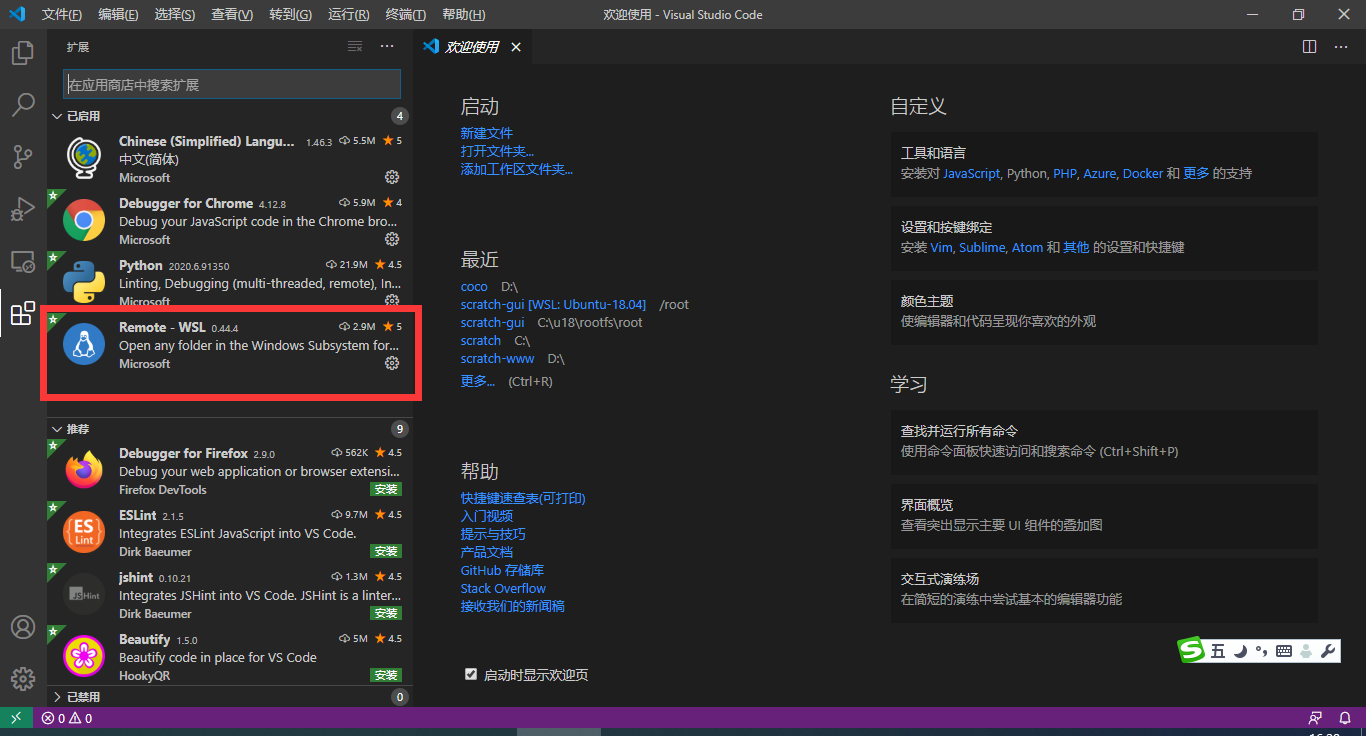Screen dimensions: 1366x736
Task: Click the 新建文件 link under 启动
Action: pyautogui.click(x=486, y=132)
